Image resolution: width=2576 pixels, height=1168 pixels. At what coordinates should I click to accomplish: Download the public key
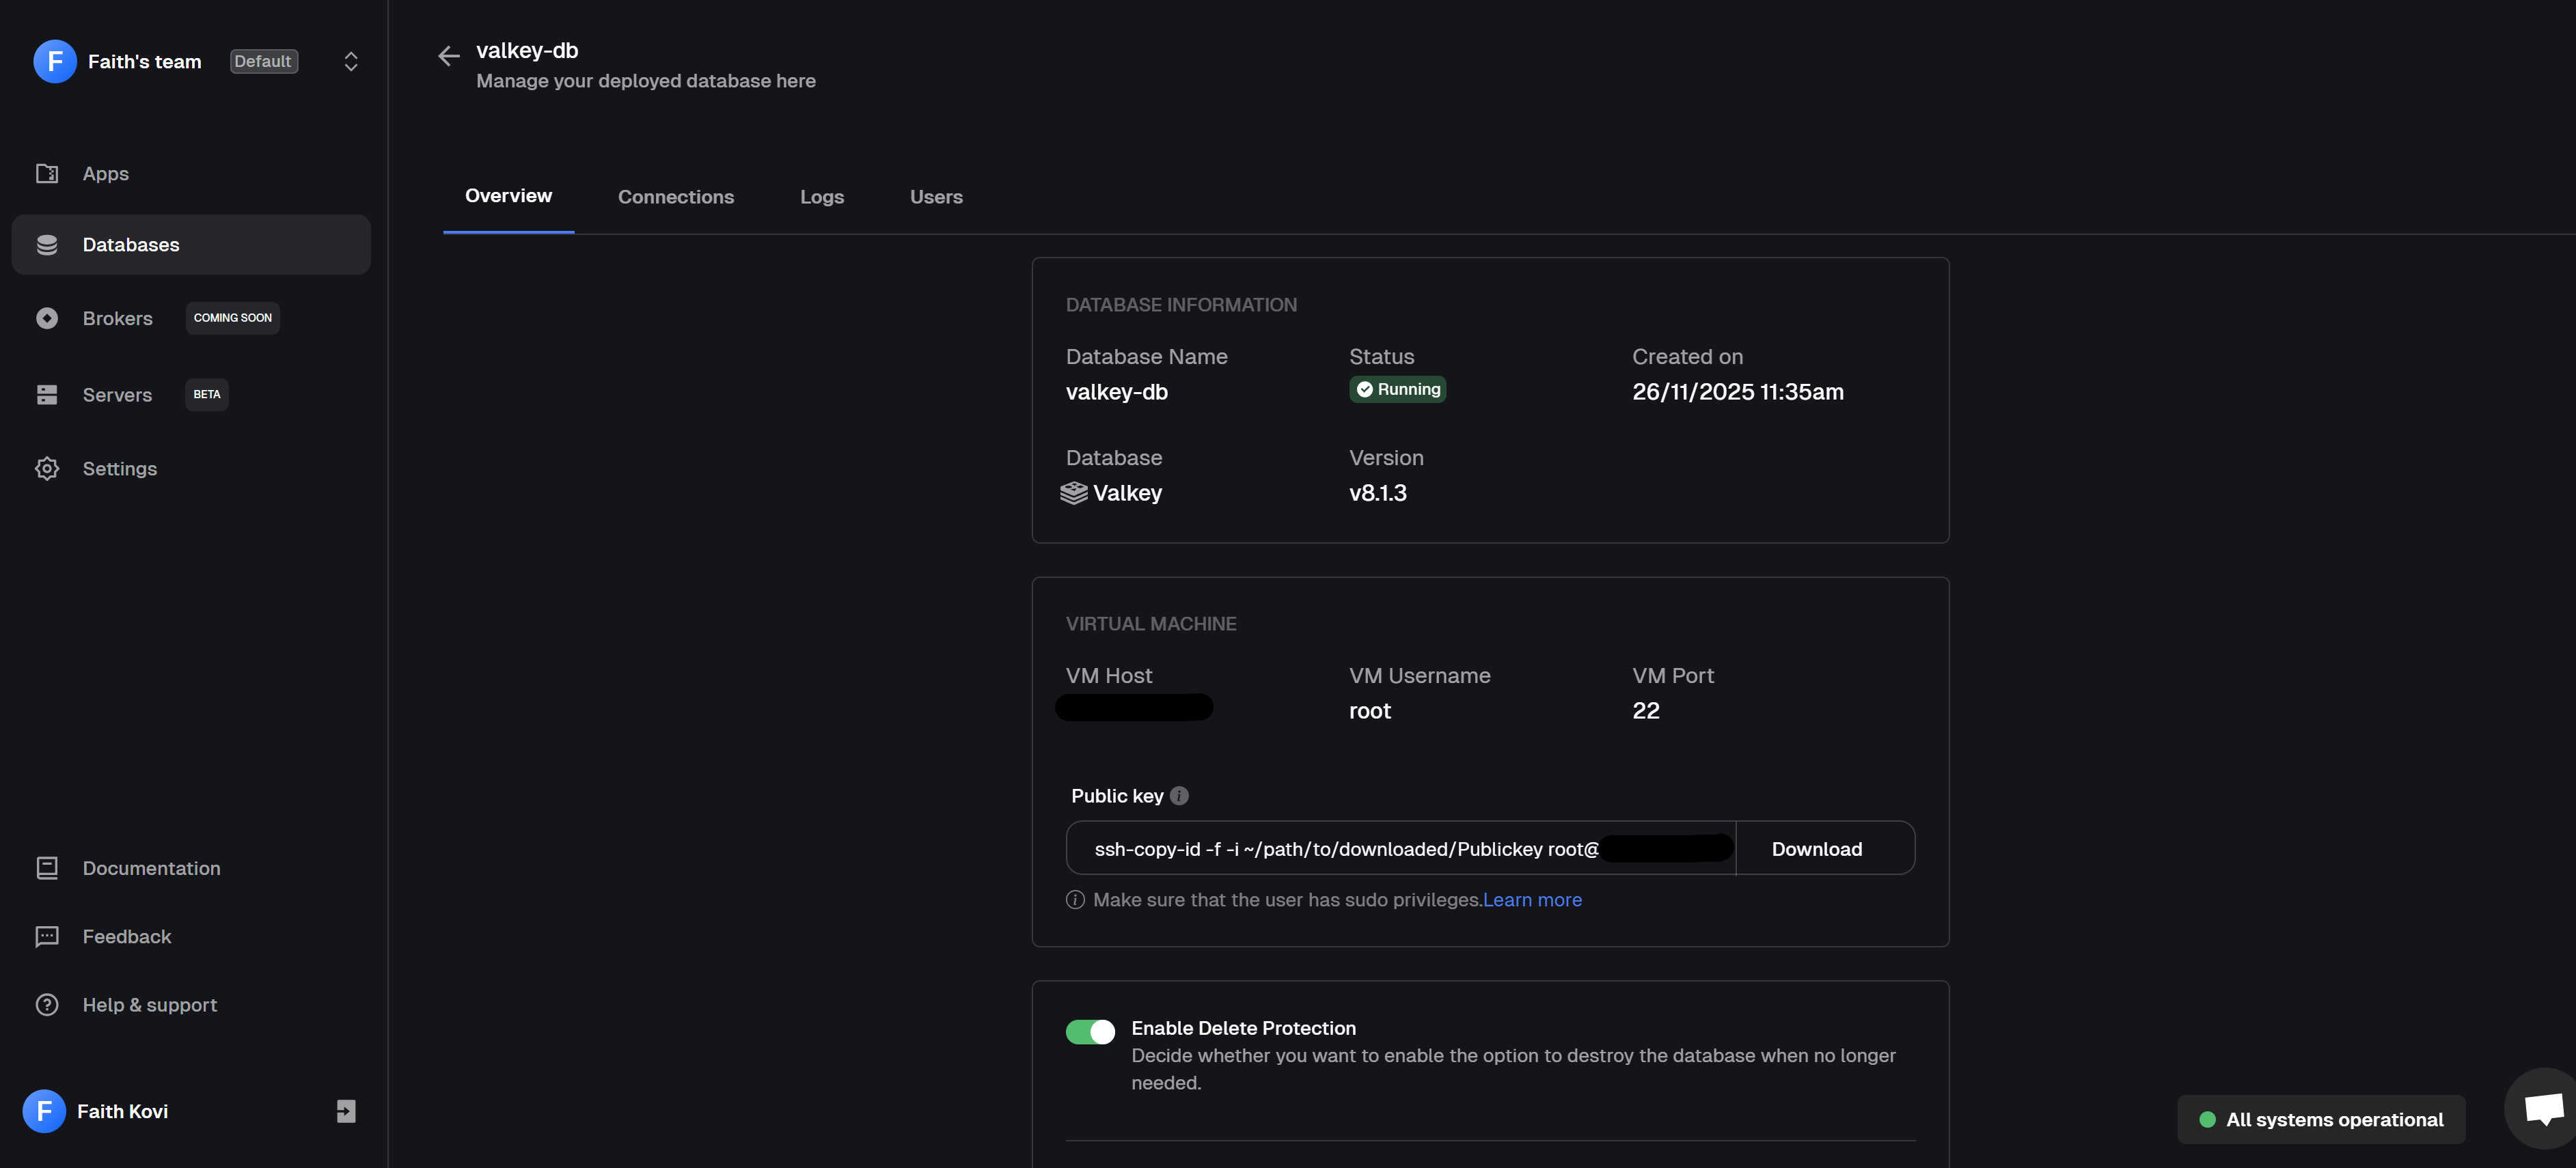[x=1816, y=849]
